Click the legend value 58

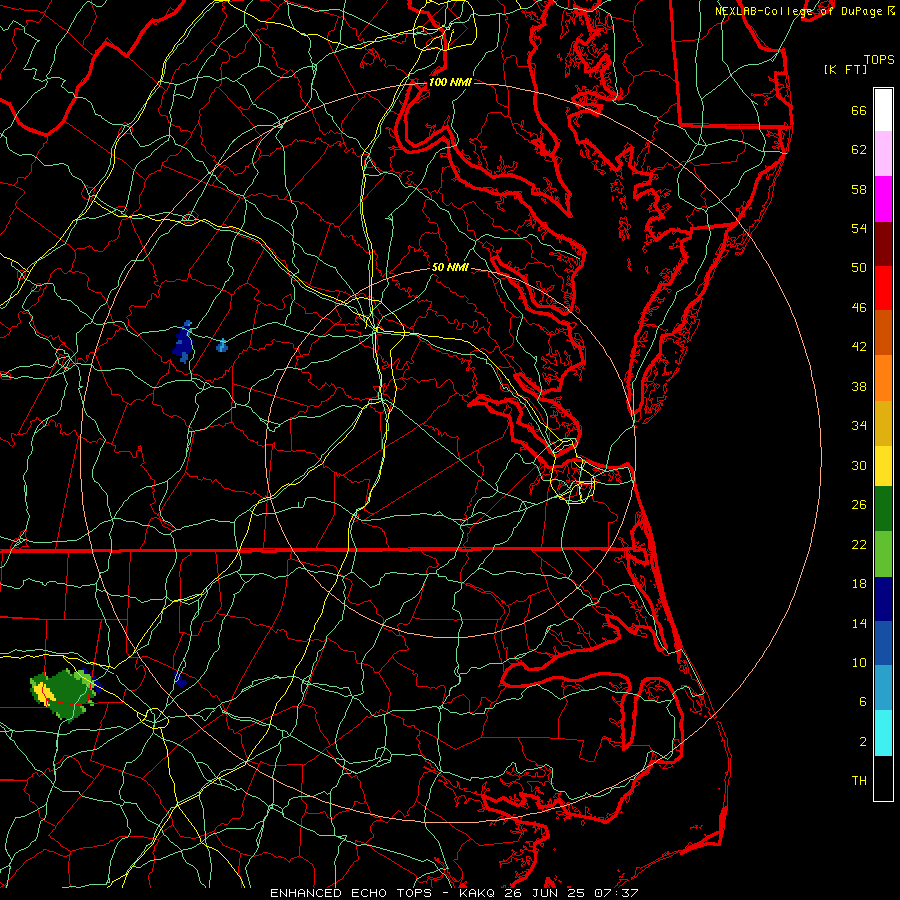coord(859,189)
